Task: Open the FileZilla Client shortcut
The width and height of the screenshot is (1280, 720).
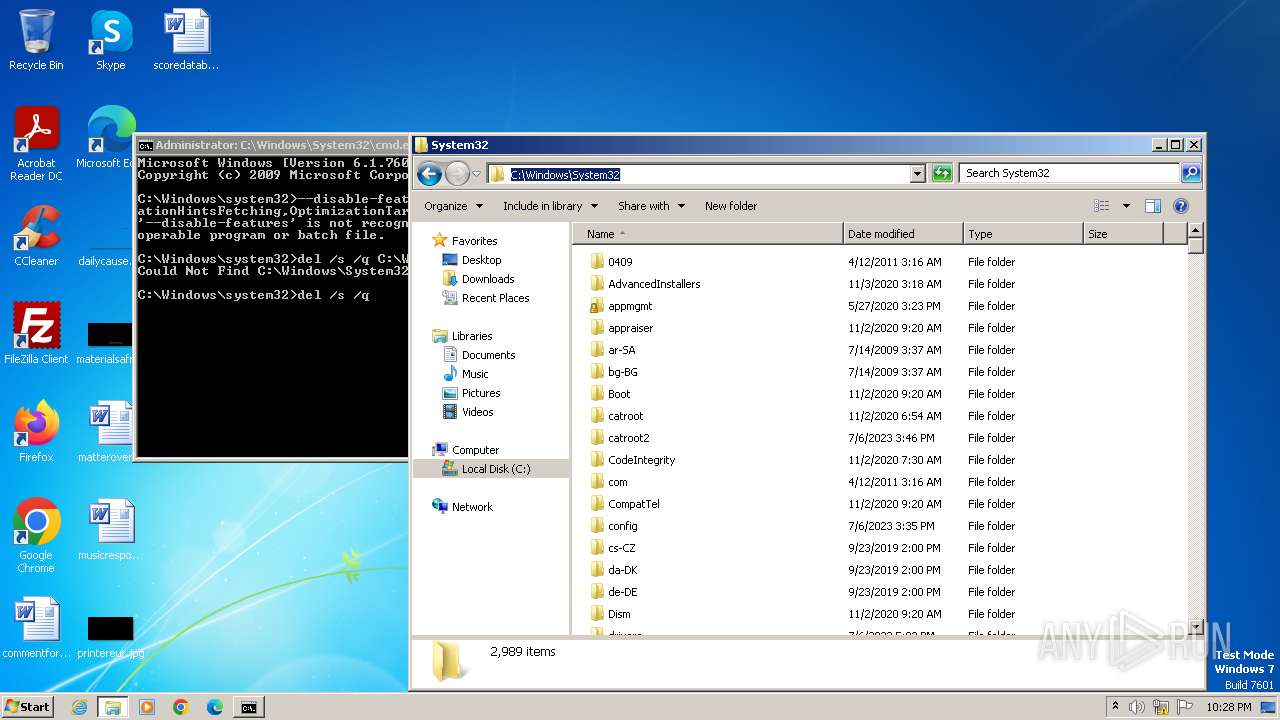Action: pos(36,334)
